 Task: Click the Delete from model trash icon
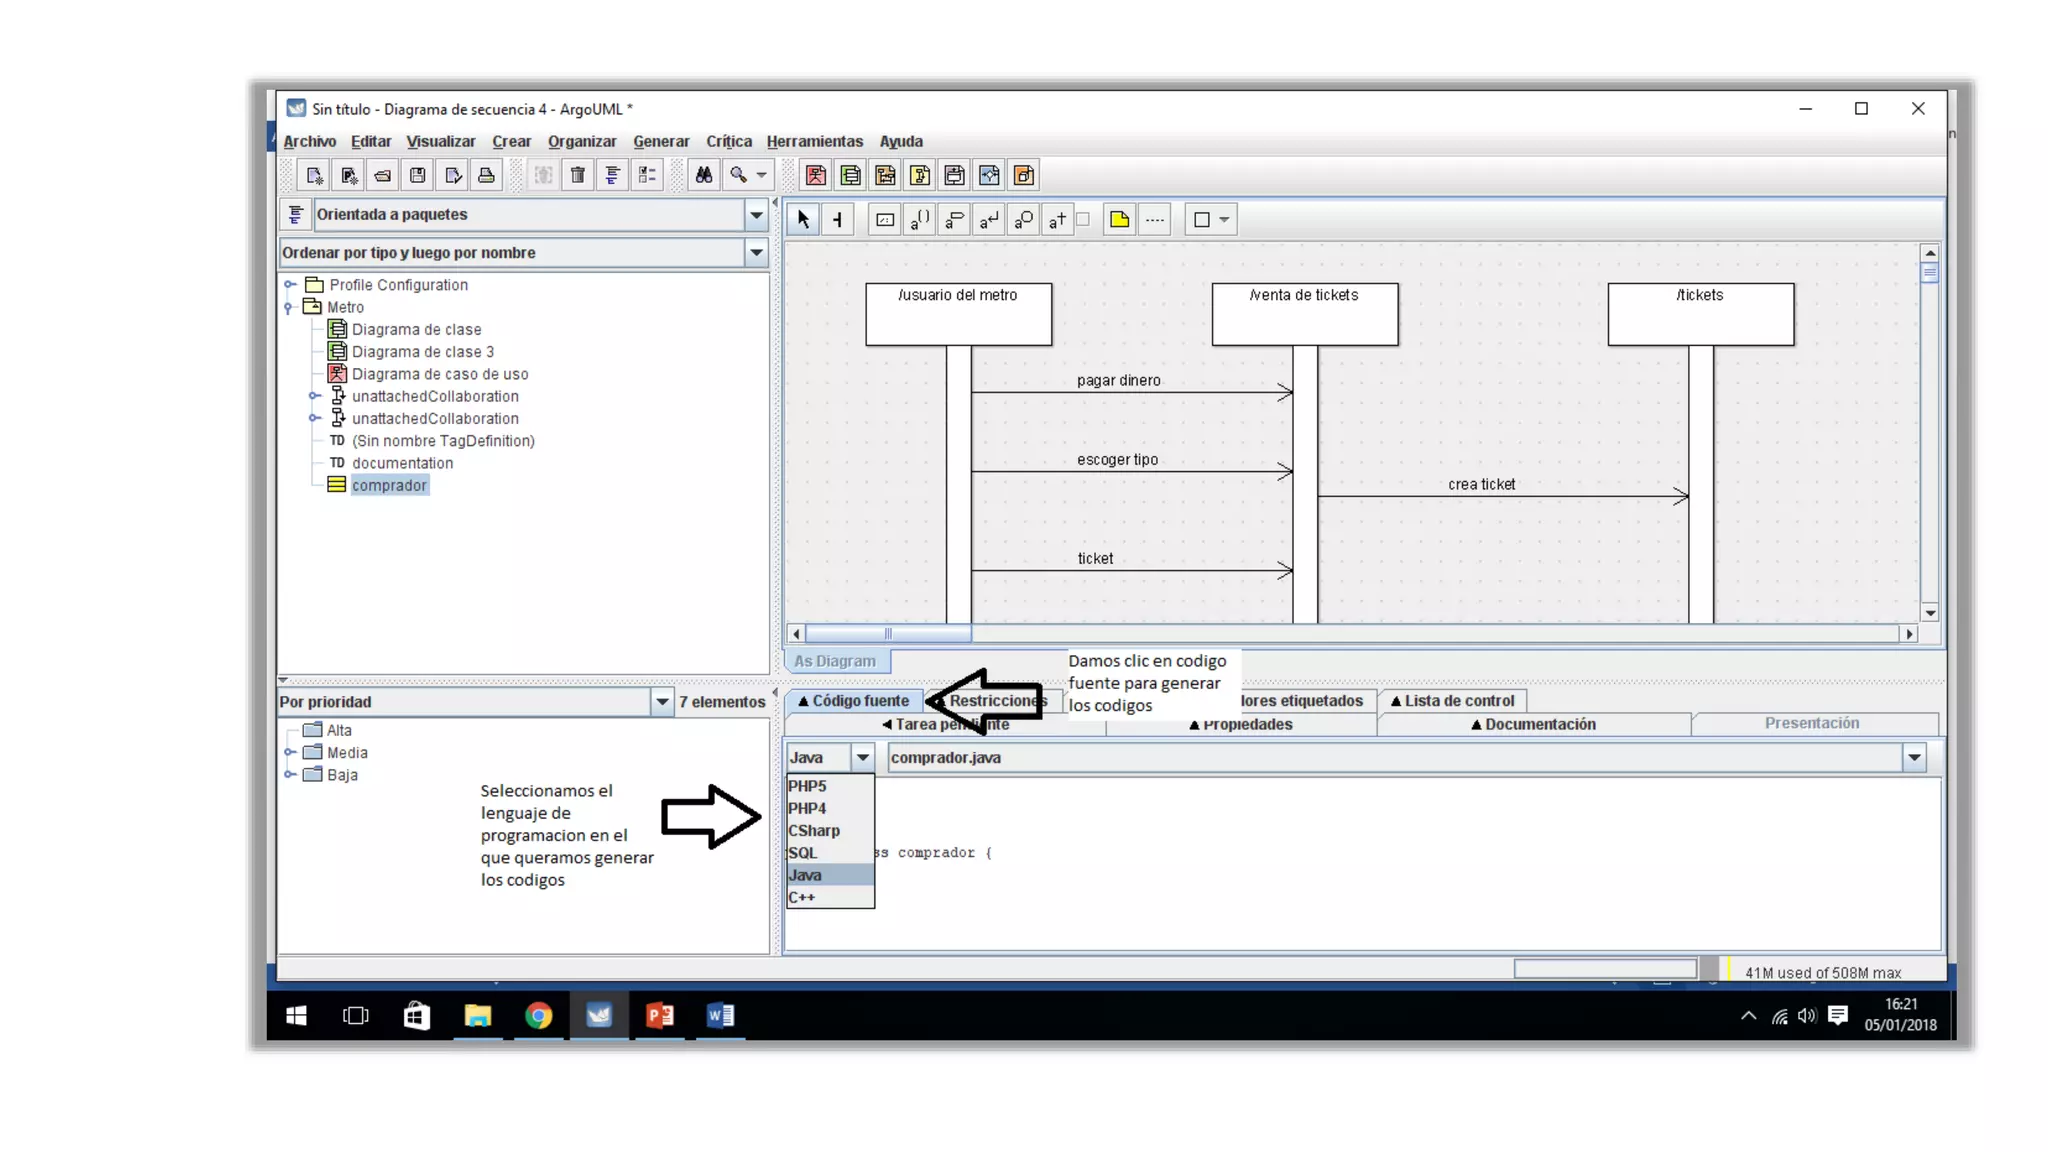point(578,176)
